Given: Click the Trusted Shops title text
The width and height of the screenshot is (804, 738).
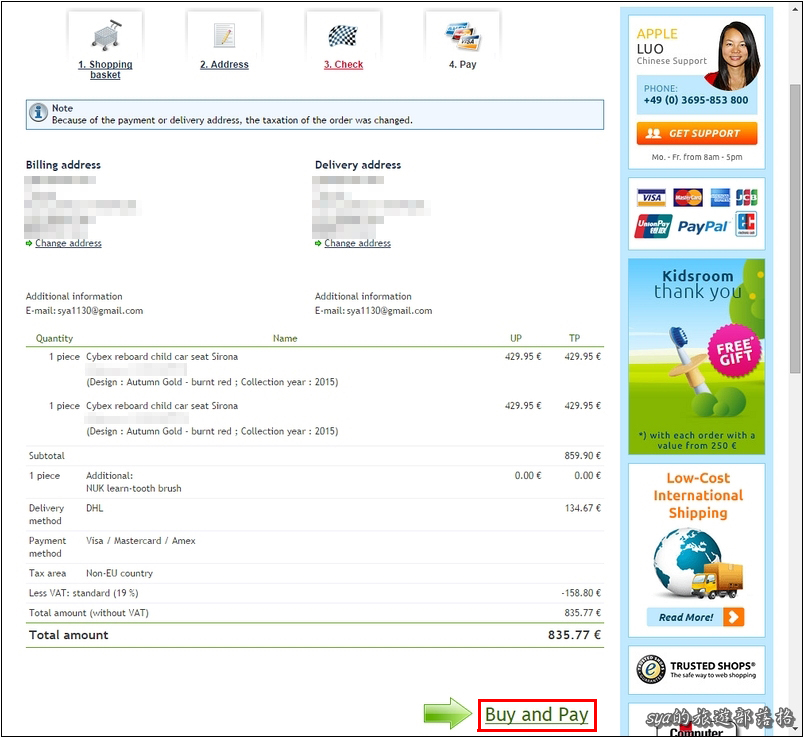Looking at the screenshot, I should [712, 666].
